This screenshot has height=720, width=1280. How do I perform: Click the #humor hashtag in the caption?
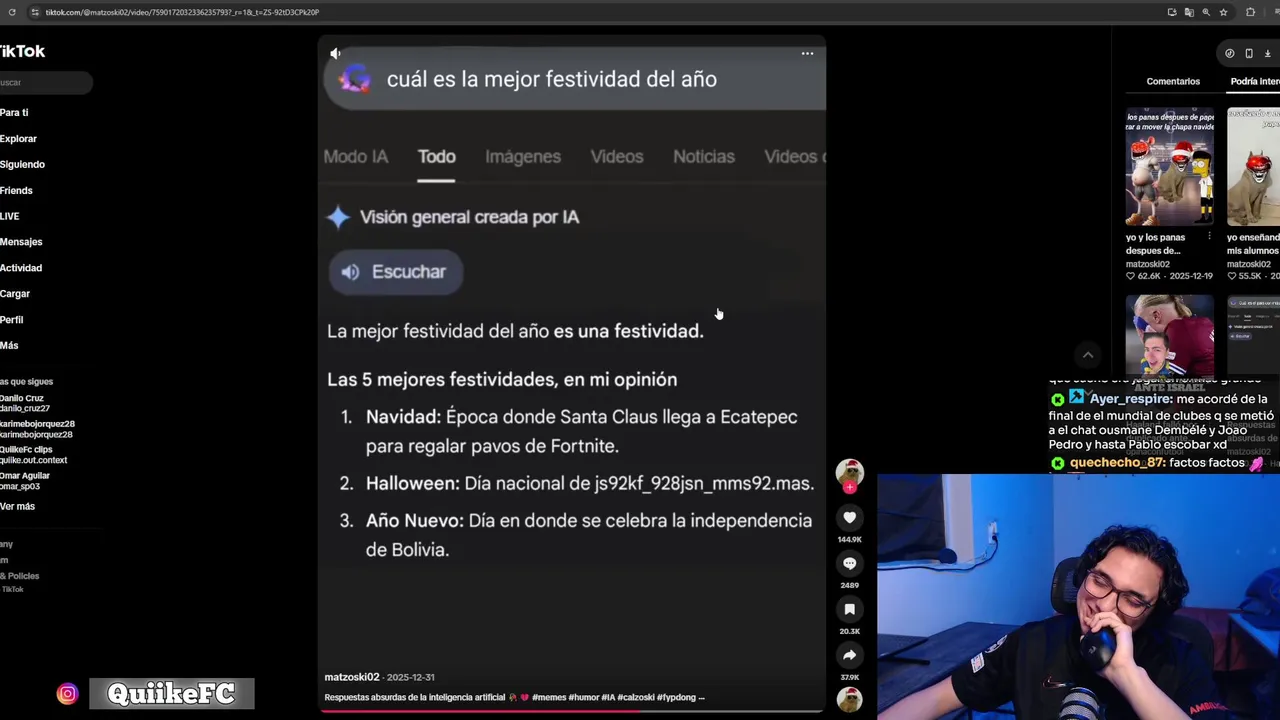[x=584, y=697]
